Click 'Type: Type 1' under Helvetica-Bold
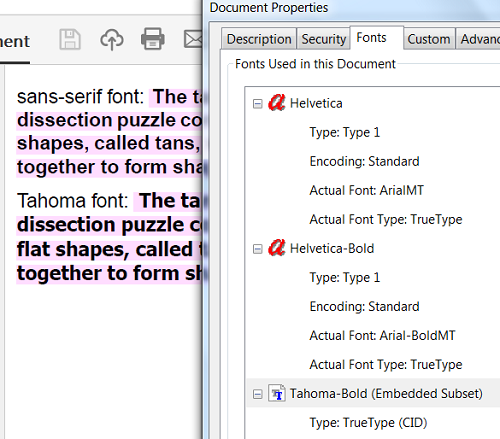 (345, 277)
